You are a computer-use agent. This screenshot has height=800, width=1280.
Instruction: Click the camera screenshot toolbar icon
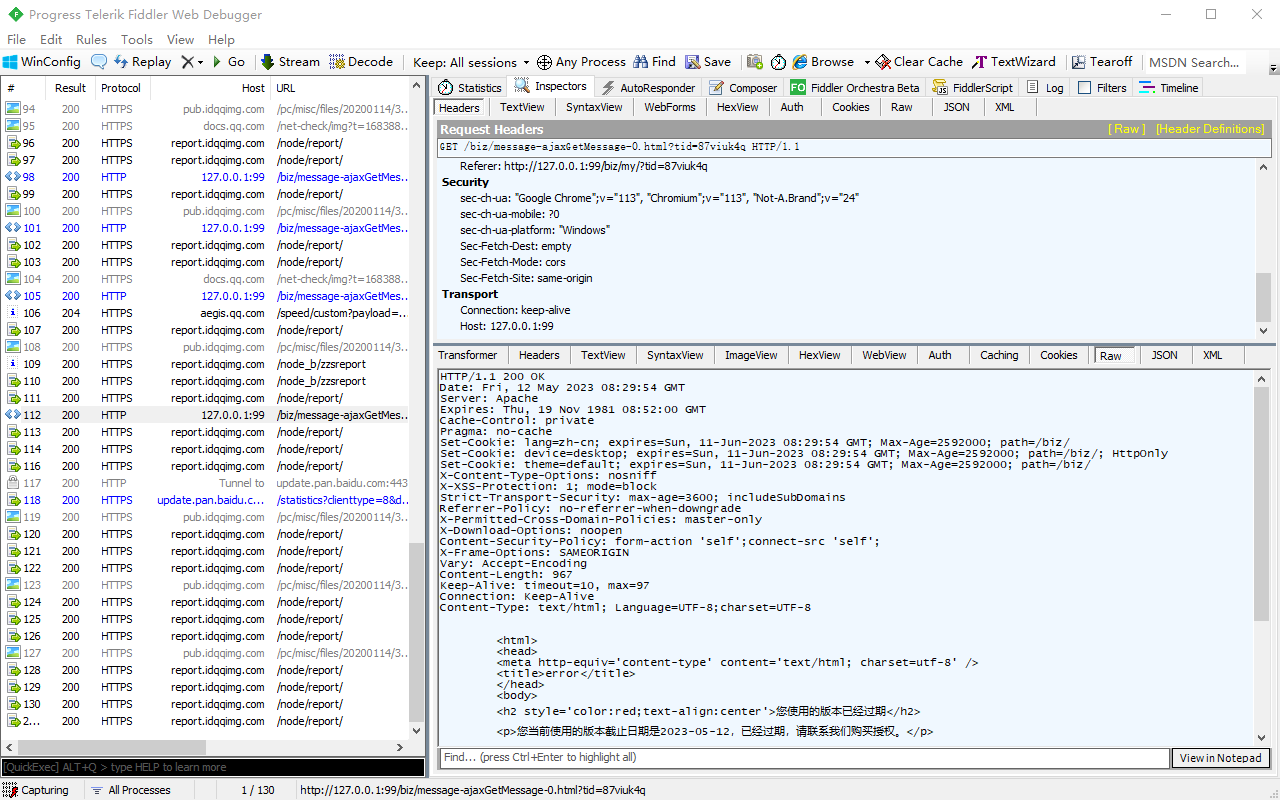(x=755, y=62)
